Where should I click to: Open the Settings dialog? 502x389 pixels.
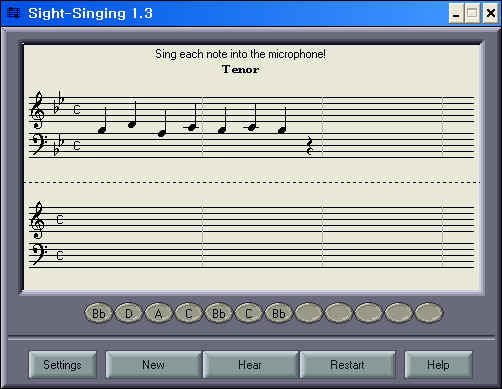pyautogui.click(x=62, y=364)
